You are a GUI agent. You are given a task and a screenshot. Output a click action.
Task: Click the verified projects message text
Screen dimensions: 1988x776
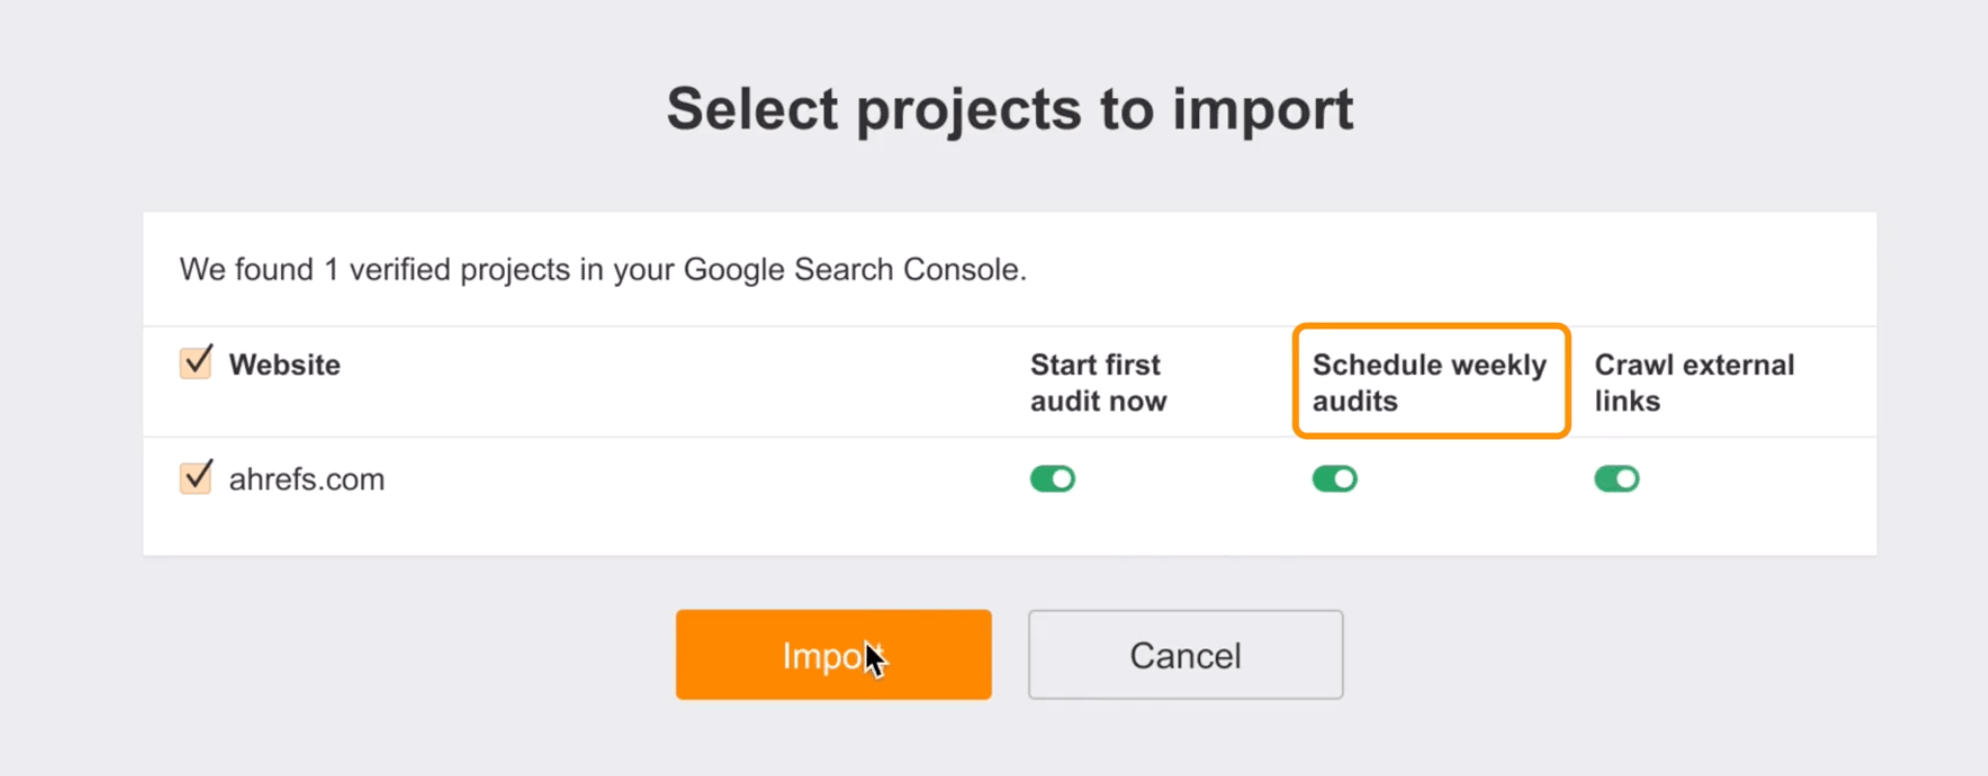coord(603,269)
